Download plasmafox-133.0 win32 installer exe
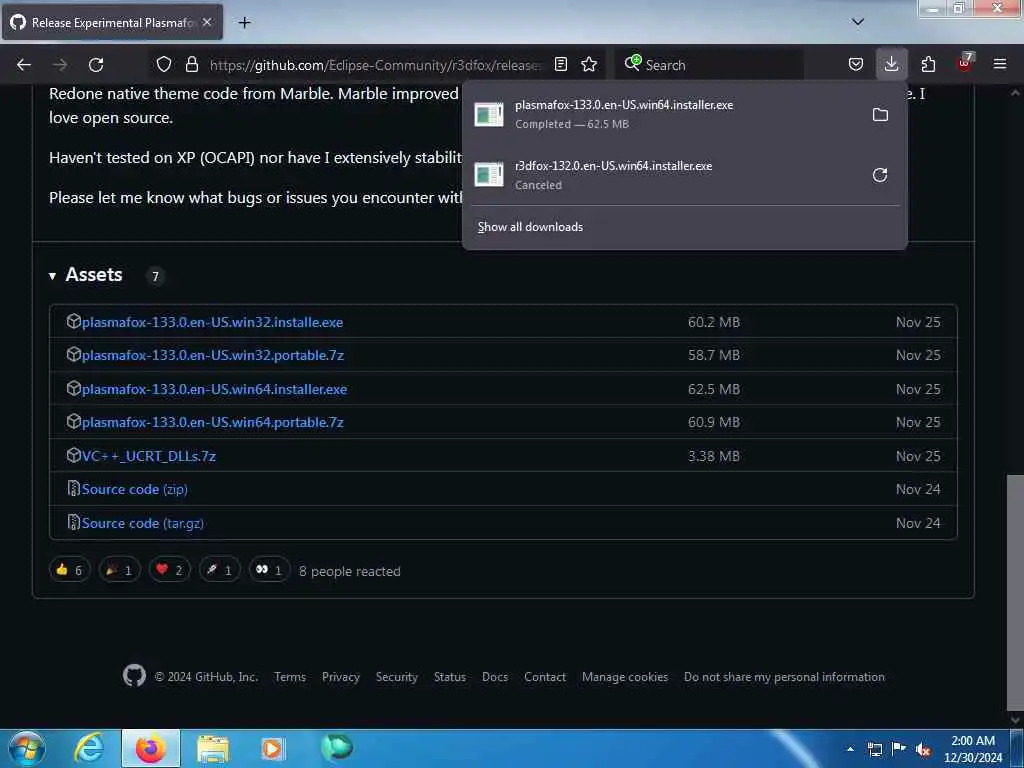 click(x=212, y=322)
